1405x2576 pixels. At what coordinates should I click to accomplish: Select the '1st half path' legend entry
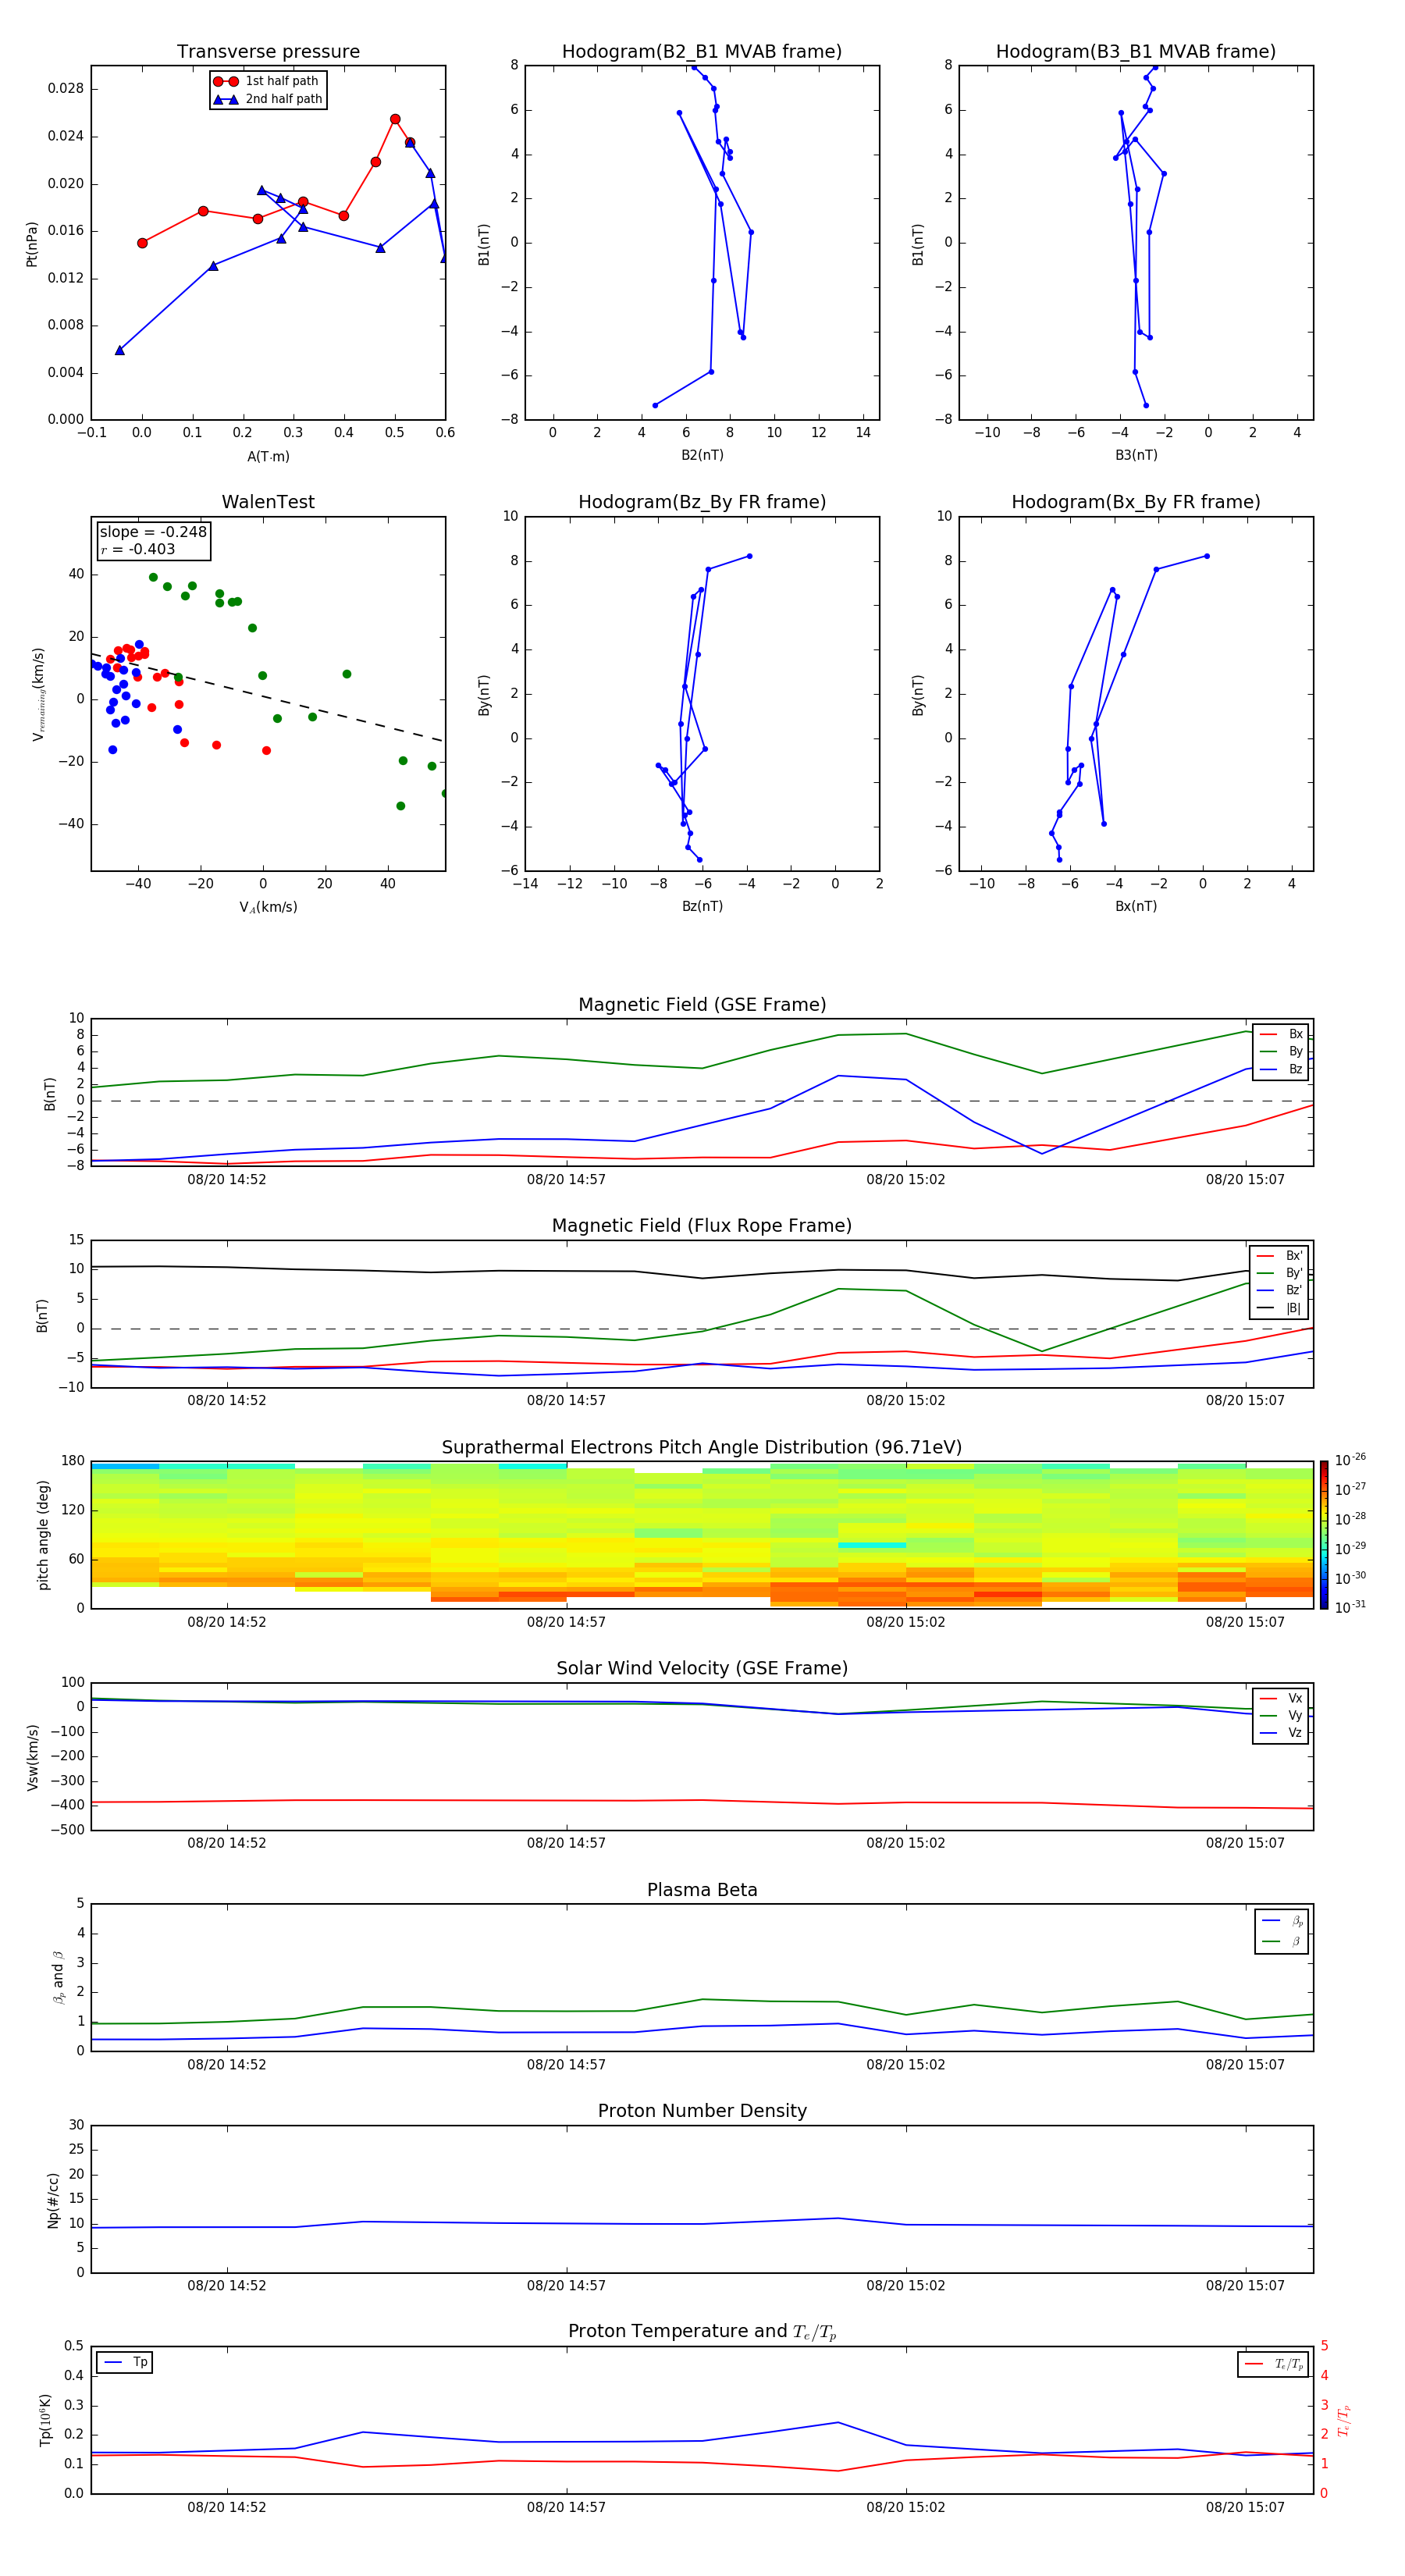click(267, 81)
